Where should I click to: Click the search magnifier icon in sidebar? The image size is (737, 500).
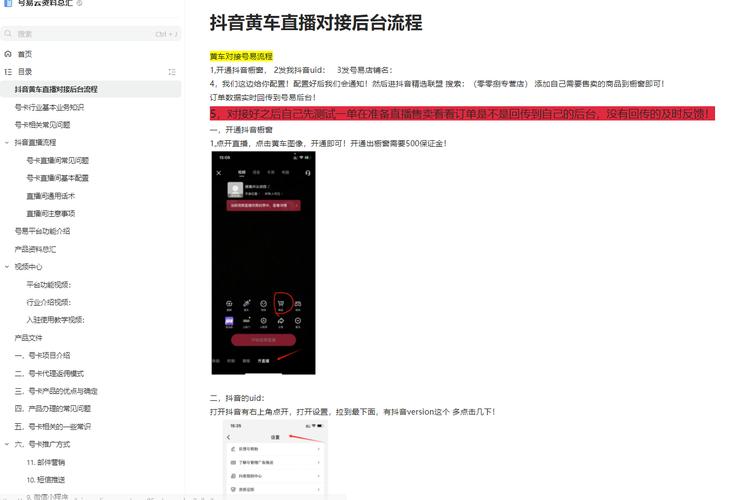tap(8, 34)
